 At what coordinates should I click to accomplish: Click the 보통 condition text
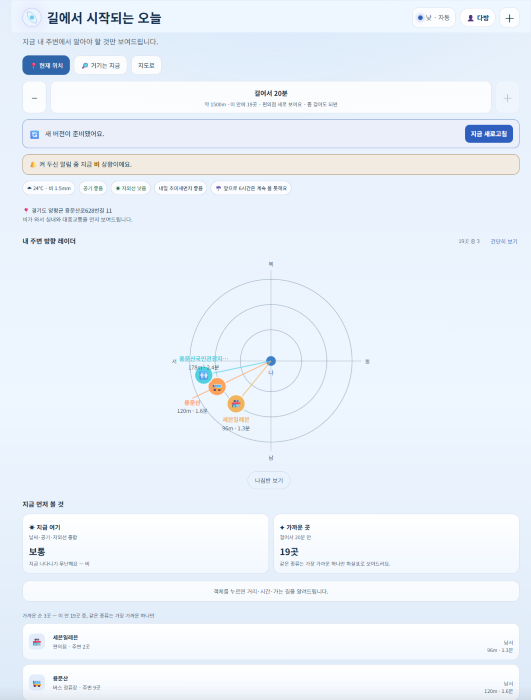pyautogui.click(x=37, y=552)
